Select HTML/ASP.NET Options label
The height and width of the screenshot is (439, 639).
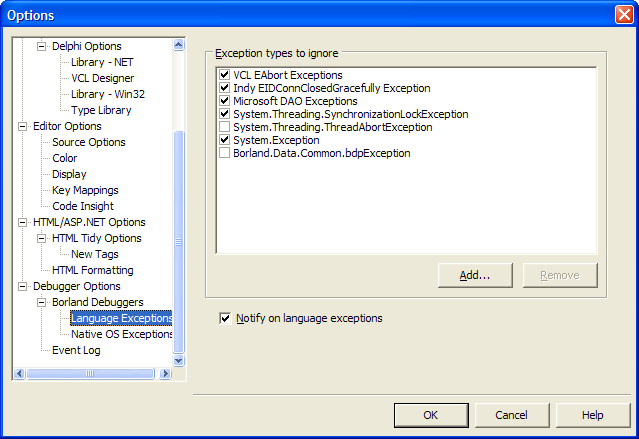coord(89,222)
